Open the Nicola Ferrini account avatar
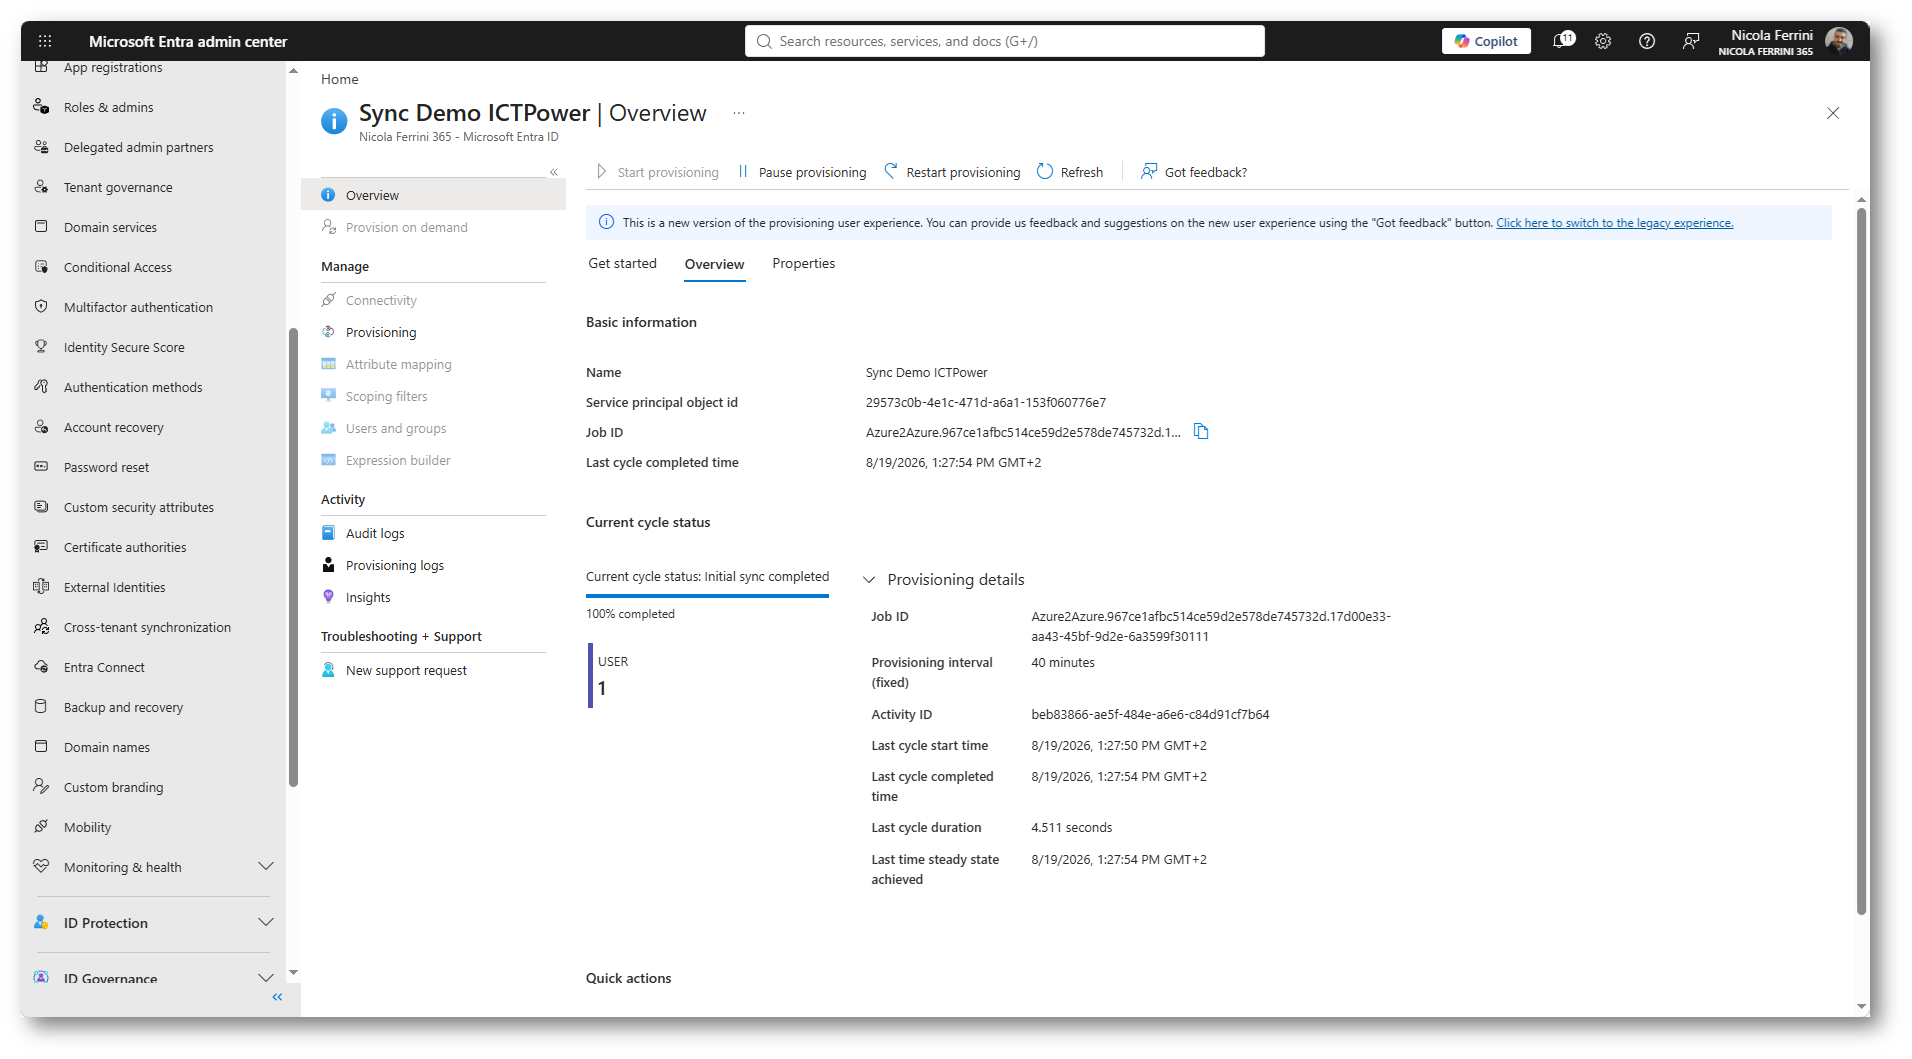This screenshot has height=1059, width=1912. 1839,41
